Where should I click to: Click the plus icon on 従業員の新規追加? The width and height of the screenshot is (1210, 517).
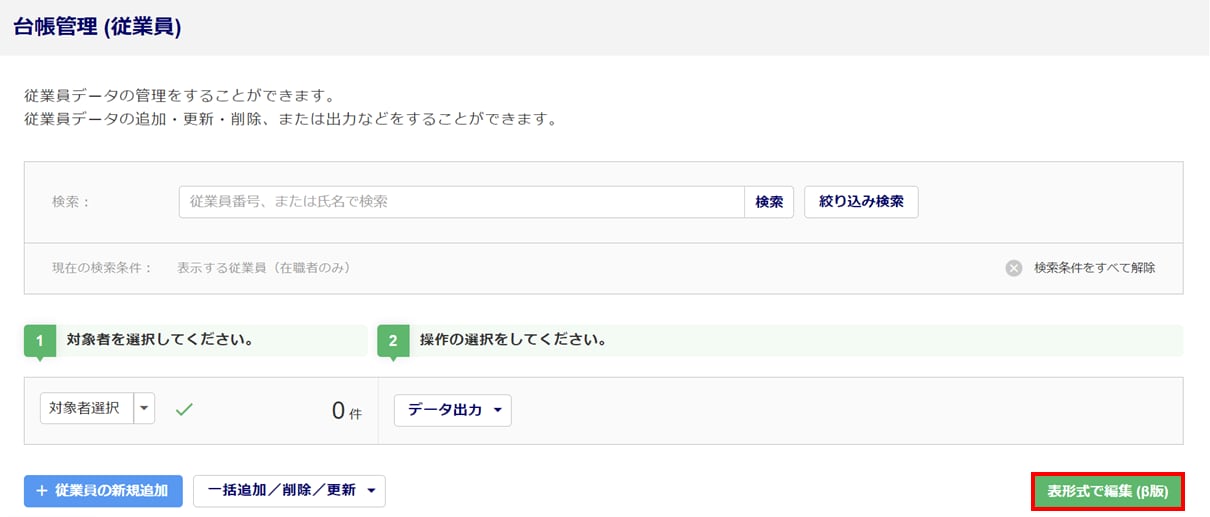tap(42, 491)
